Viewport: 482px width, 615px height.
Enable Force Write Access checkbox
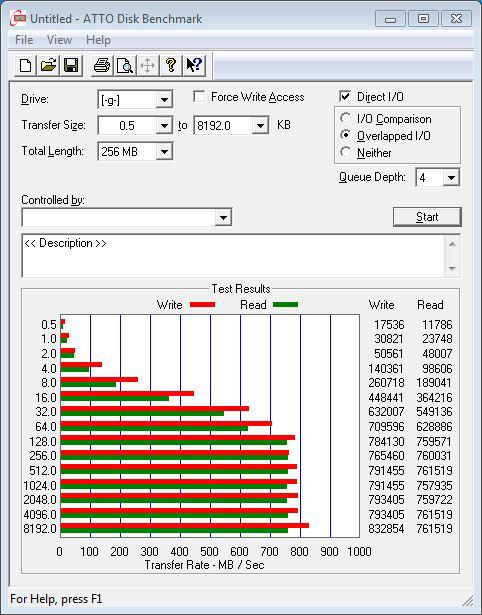(199, 96)
